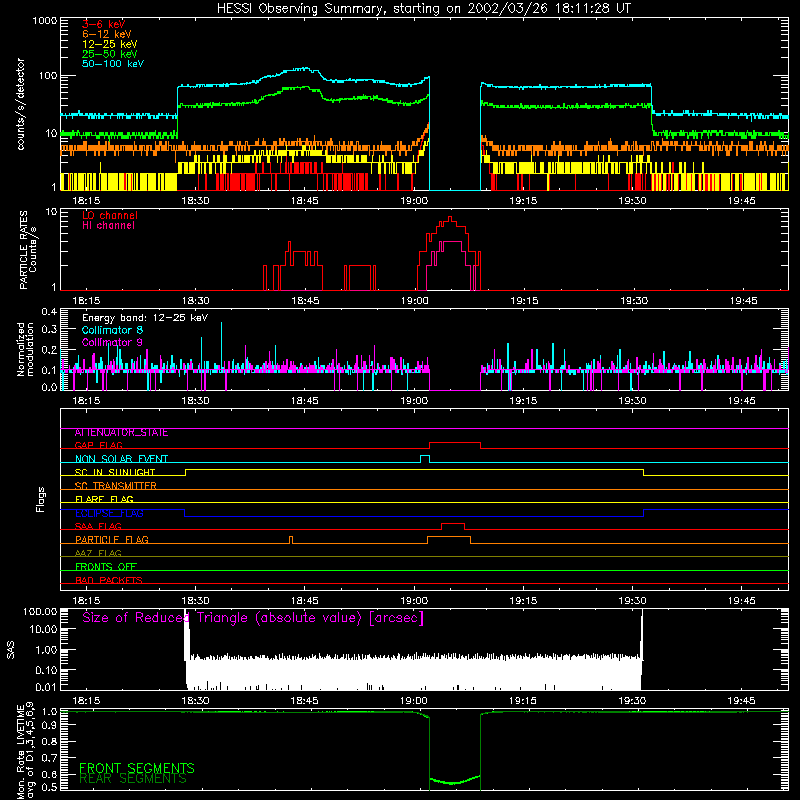Click the NON_SOLAR_EVENT pulse near 19:01
Screen dimensions: 800x800
(x=424, y=457)
